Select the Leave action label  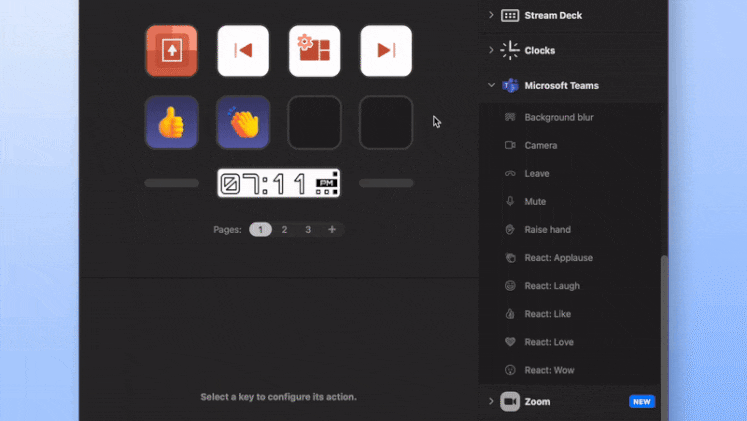[x=537, y=173]
